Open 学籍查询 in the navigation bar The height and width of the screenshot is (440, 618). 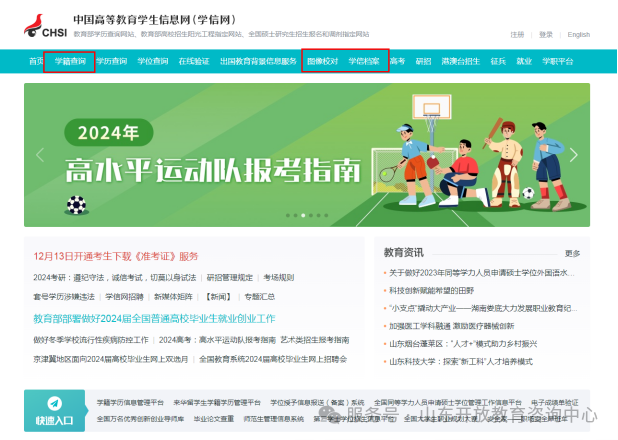pos(70,61)
